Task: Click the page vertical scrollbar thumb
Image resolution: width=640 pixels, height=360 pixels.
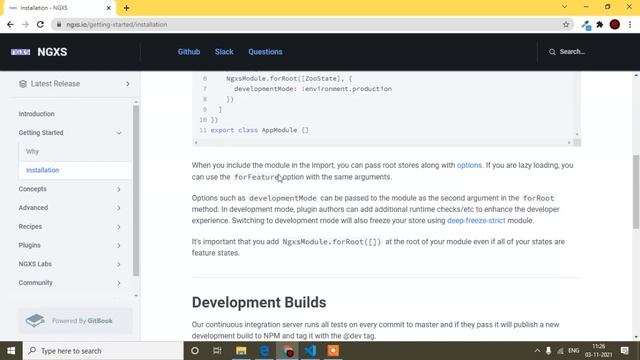Action: (x=636, y=192)
